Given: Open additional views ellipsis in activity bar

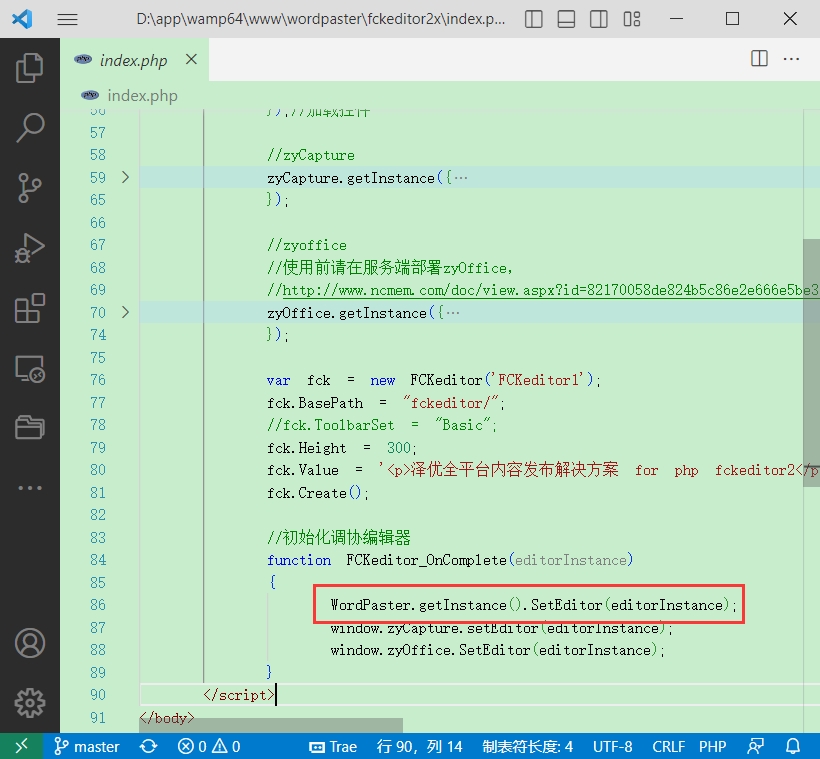Looking at the screenshot, I should (x=30, y=488).
